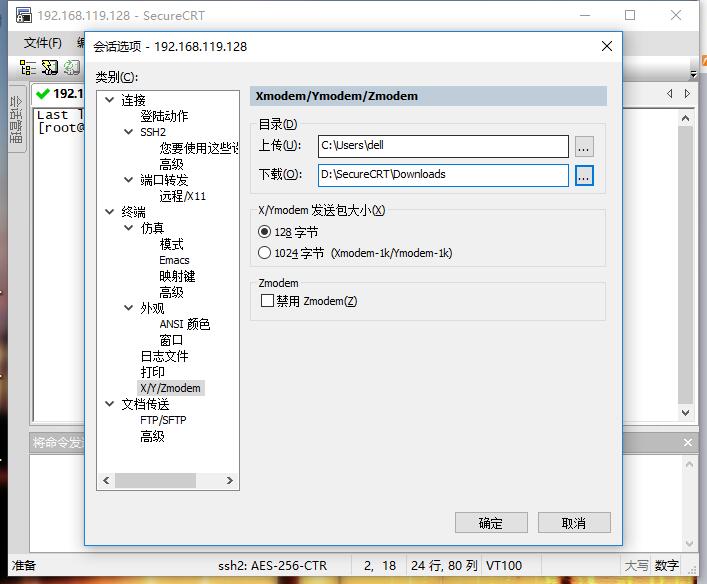Click the Quick Connect toolbar icon
This screenshot has height=584, width=707.
[50, 68]
